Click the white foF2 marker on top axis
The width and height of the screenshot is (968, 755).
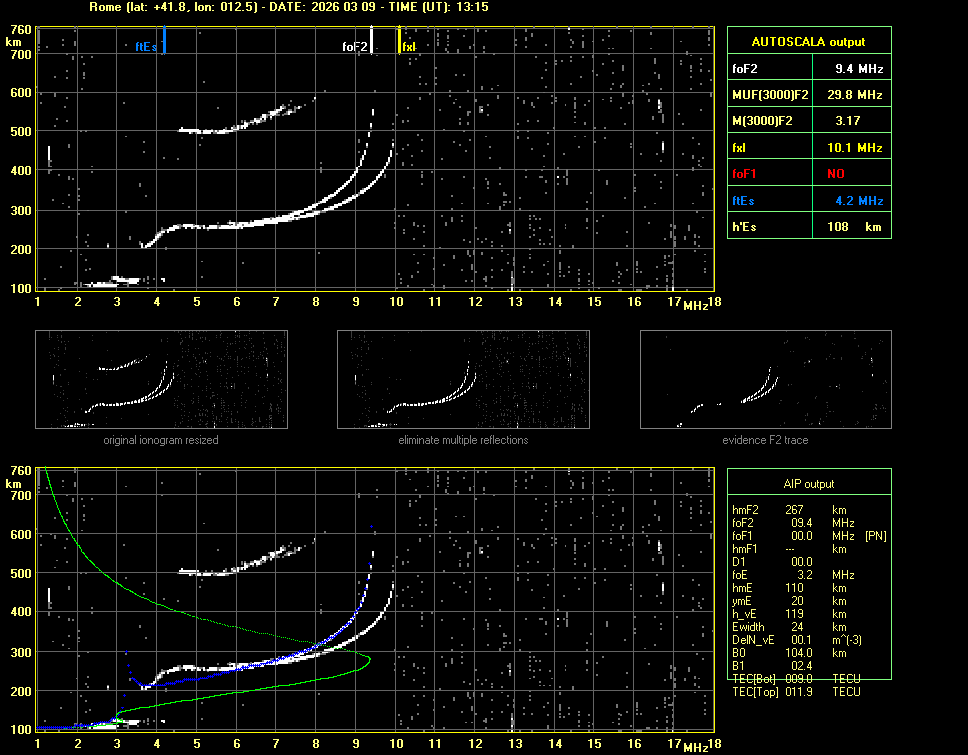372,42
